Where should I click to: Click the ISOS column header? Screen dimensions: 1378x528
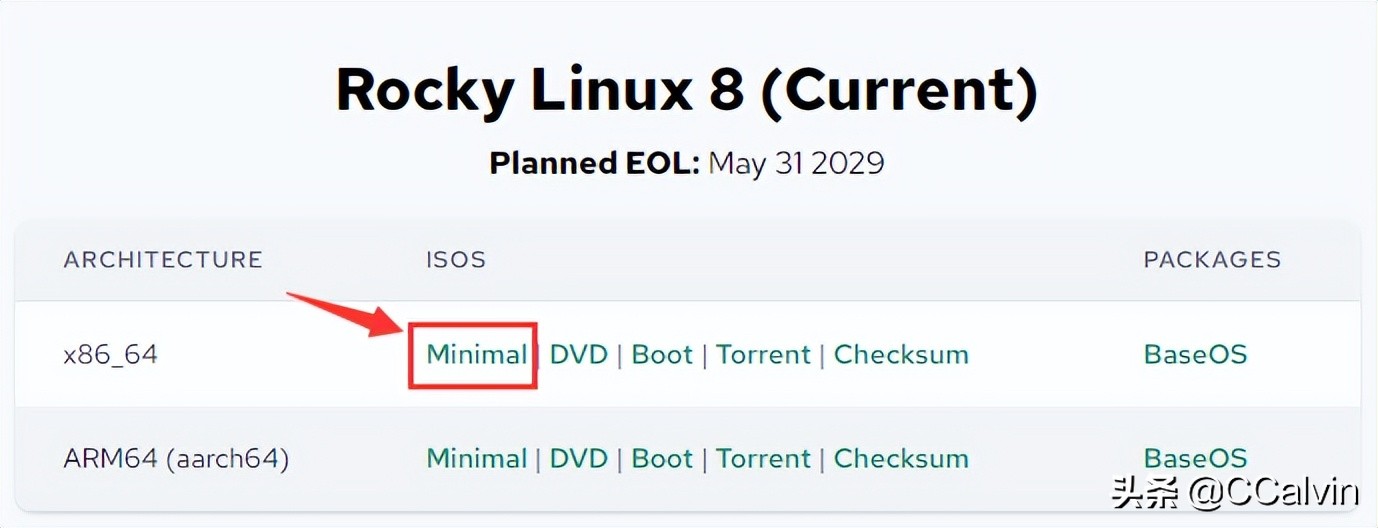[x=456, y=260]
